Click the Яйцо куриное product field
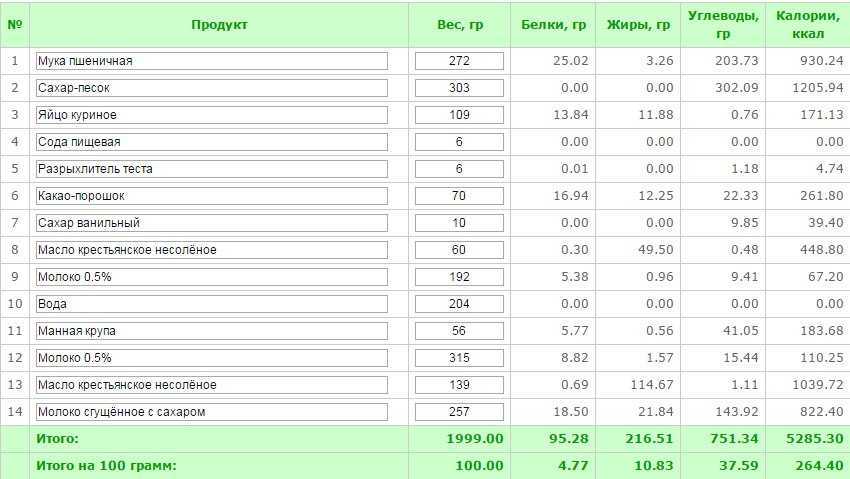 coord(212,115)
